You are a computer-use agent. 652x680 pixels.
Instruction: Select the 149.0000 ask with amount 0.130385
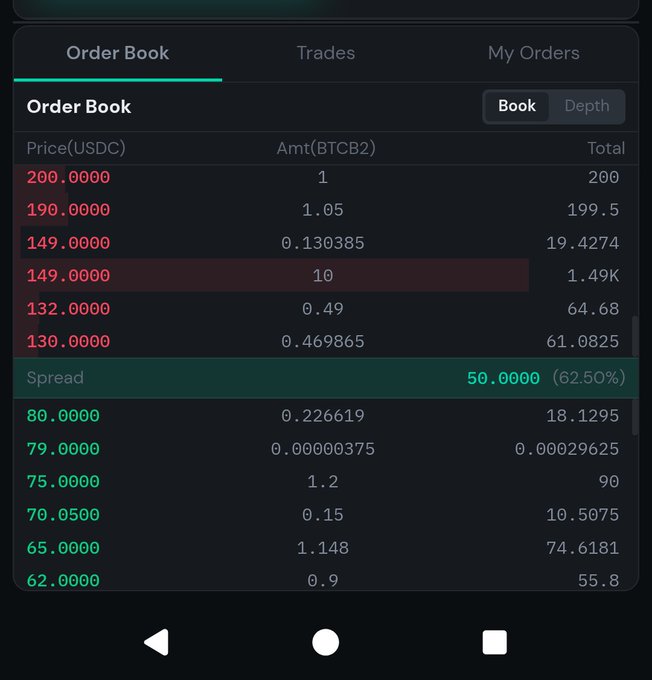coord(69,243)
